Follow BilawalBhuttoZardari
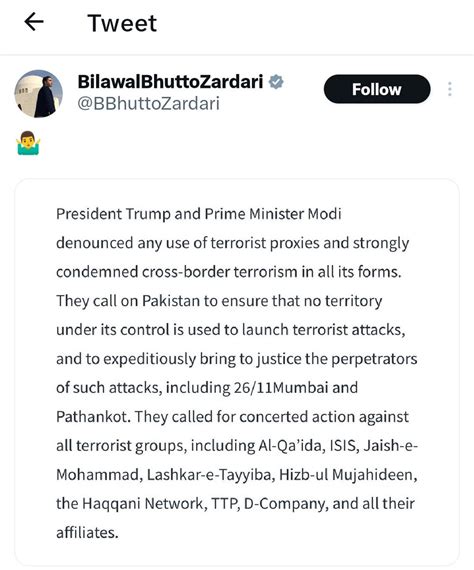The width and height of the screenshot is (474, 570). coord(377,89)
